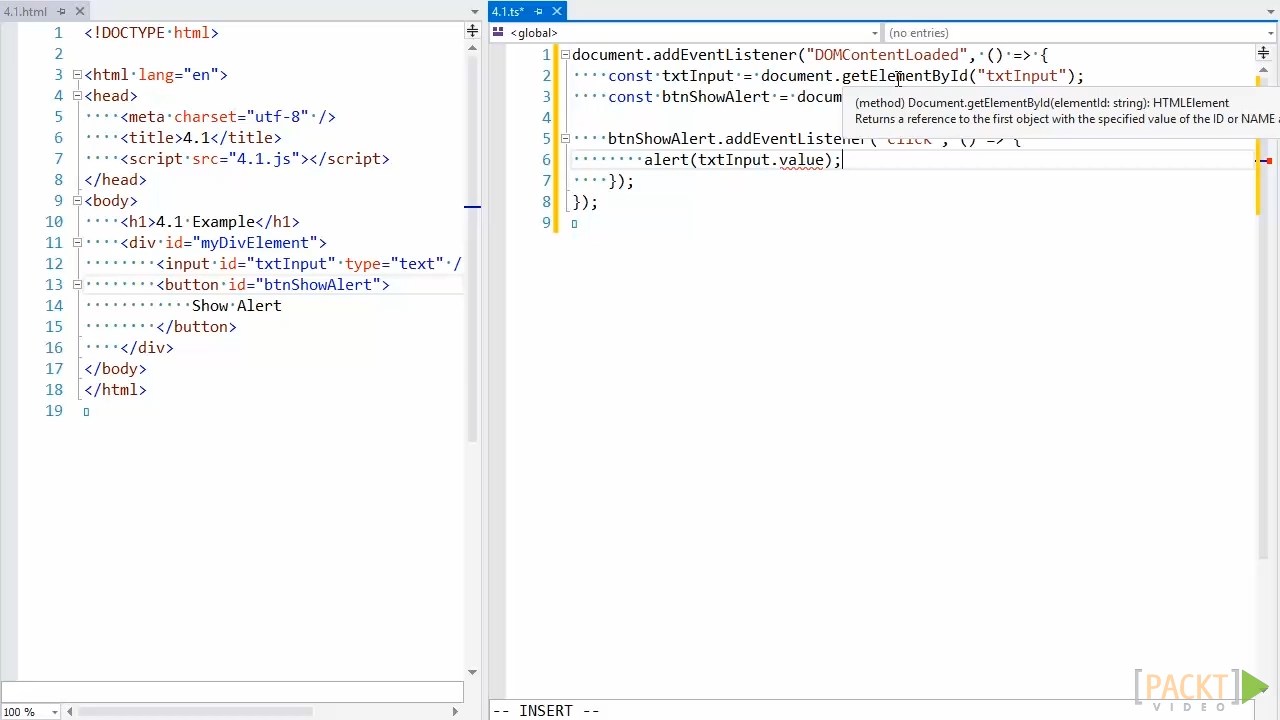Click the <h1>4.1 Example</h1> line
Viewport: 1280px width, 720px height.
click(x=210, y=222)
